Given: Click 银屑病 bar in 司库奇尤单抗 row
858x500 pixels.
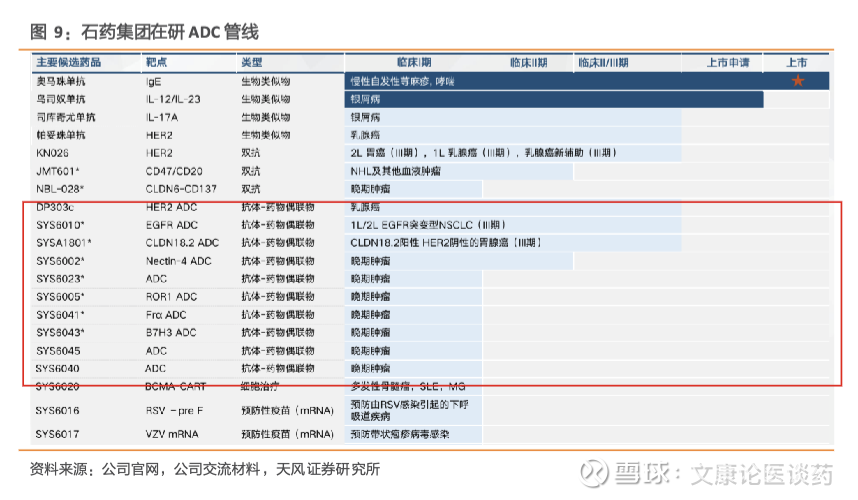Looking at the screenshot, I should 513,117.
